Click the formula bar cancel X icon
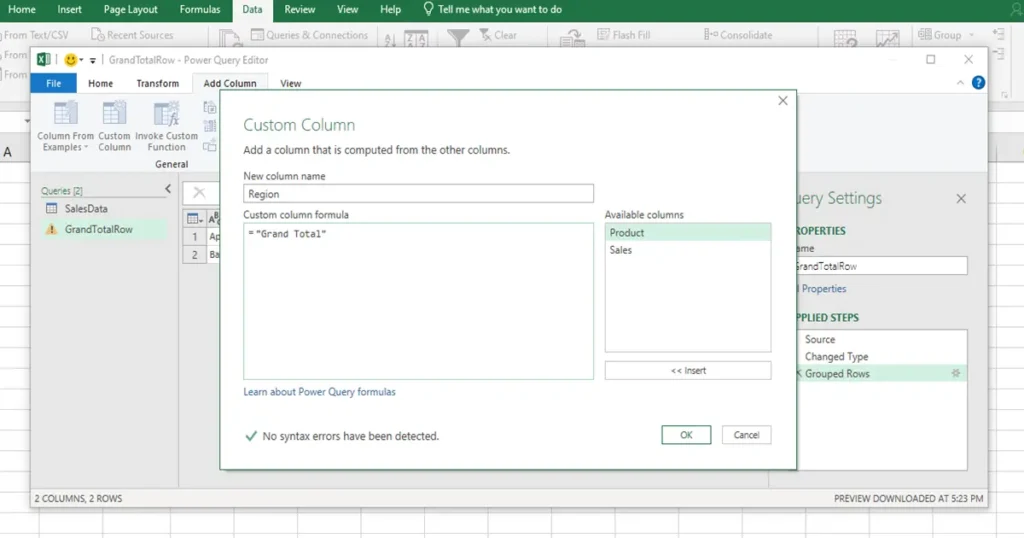This screenshot has height=538, width=1024. [199, 192]
